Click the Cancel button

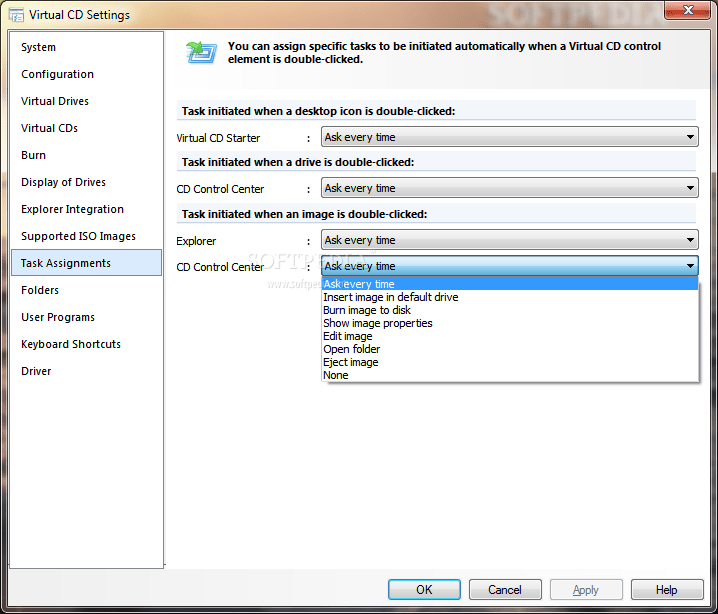pos(505,590)
